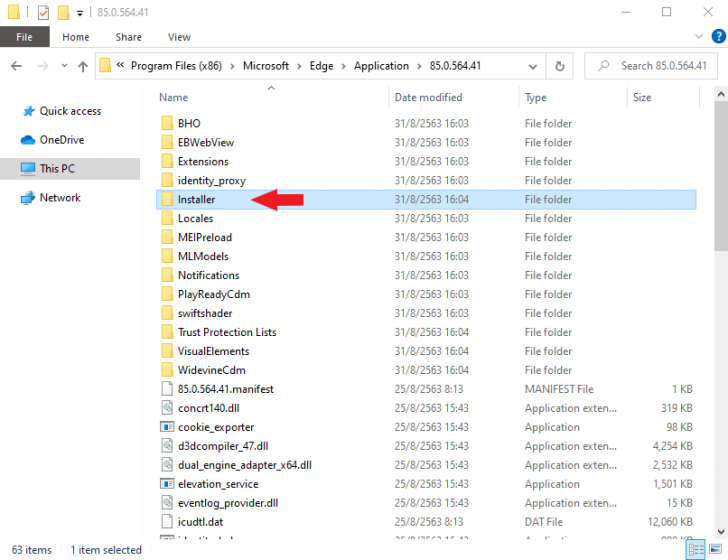This screenshot has height=560, width=728.
Task: Switch to the Home ribbon tab
Action: tap(76, 37)
